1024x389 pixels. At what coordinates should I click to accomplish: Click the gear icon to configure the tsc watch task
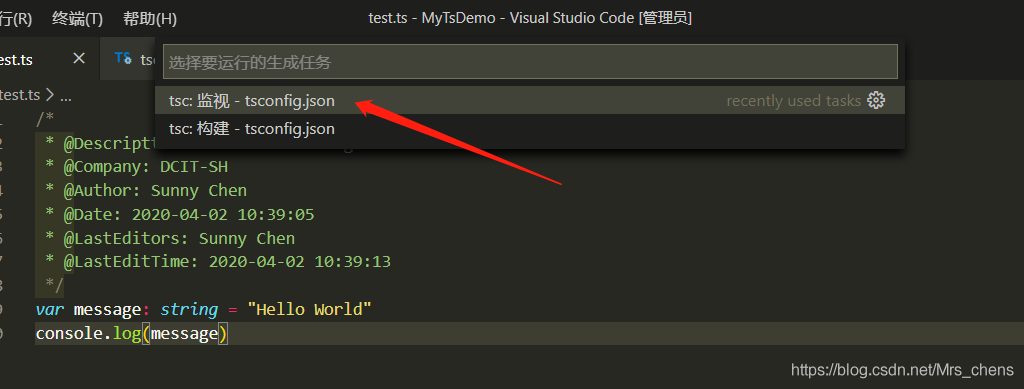(x=876, y=101)
